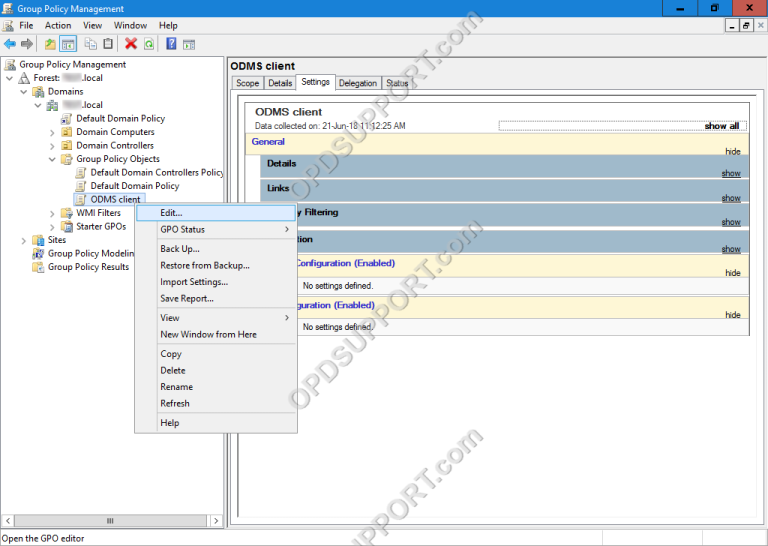The width and height of the screenshot is (768, 546).
Task: Click the WMI Filters folder icon
Action: pos(67,213)
